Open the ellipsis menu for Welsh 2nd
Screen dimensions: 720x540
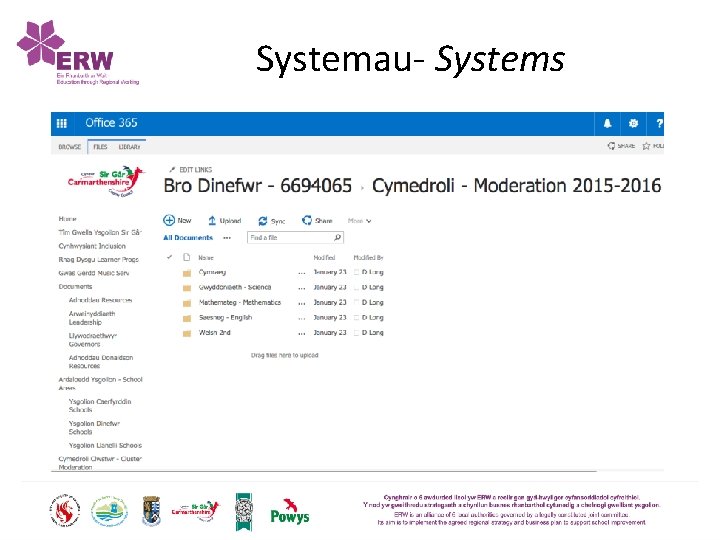pos(302,333)
